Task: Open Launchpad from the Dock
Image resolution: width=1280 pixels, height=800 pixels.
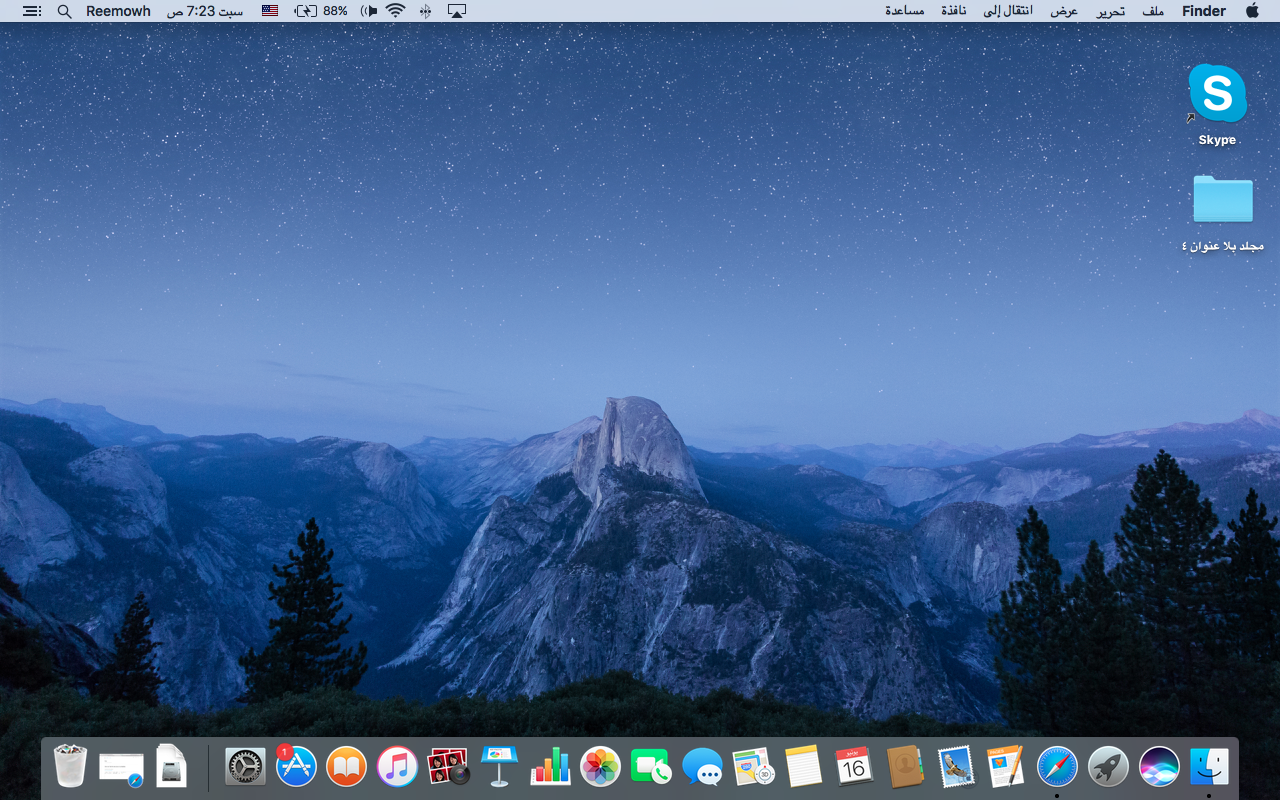Action: tap(1108, 767)
